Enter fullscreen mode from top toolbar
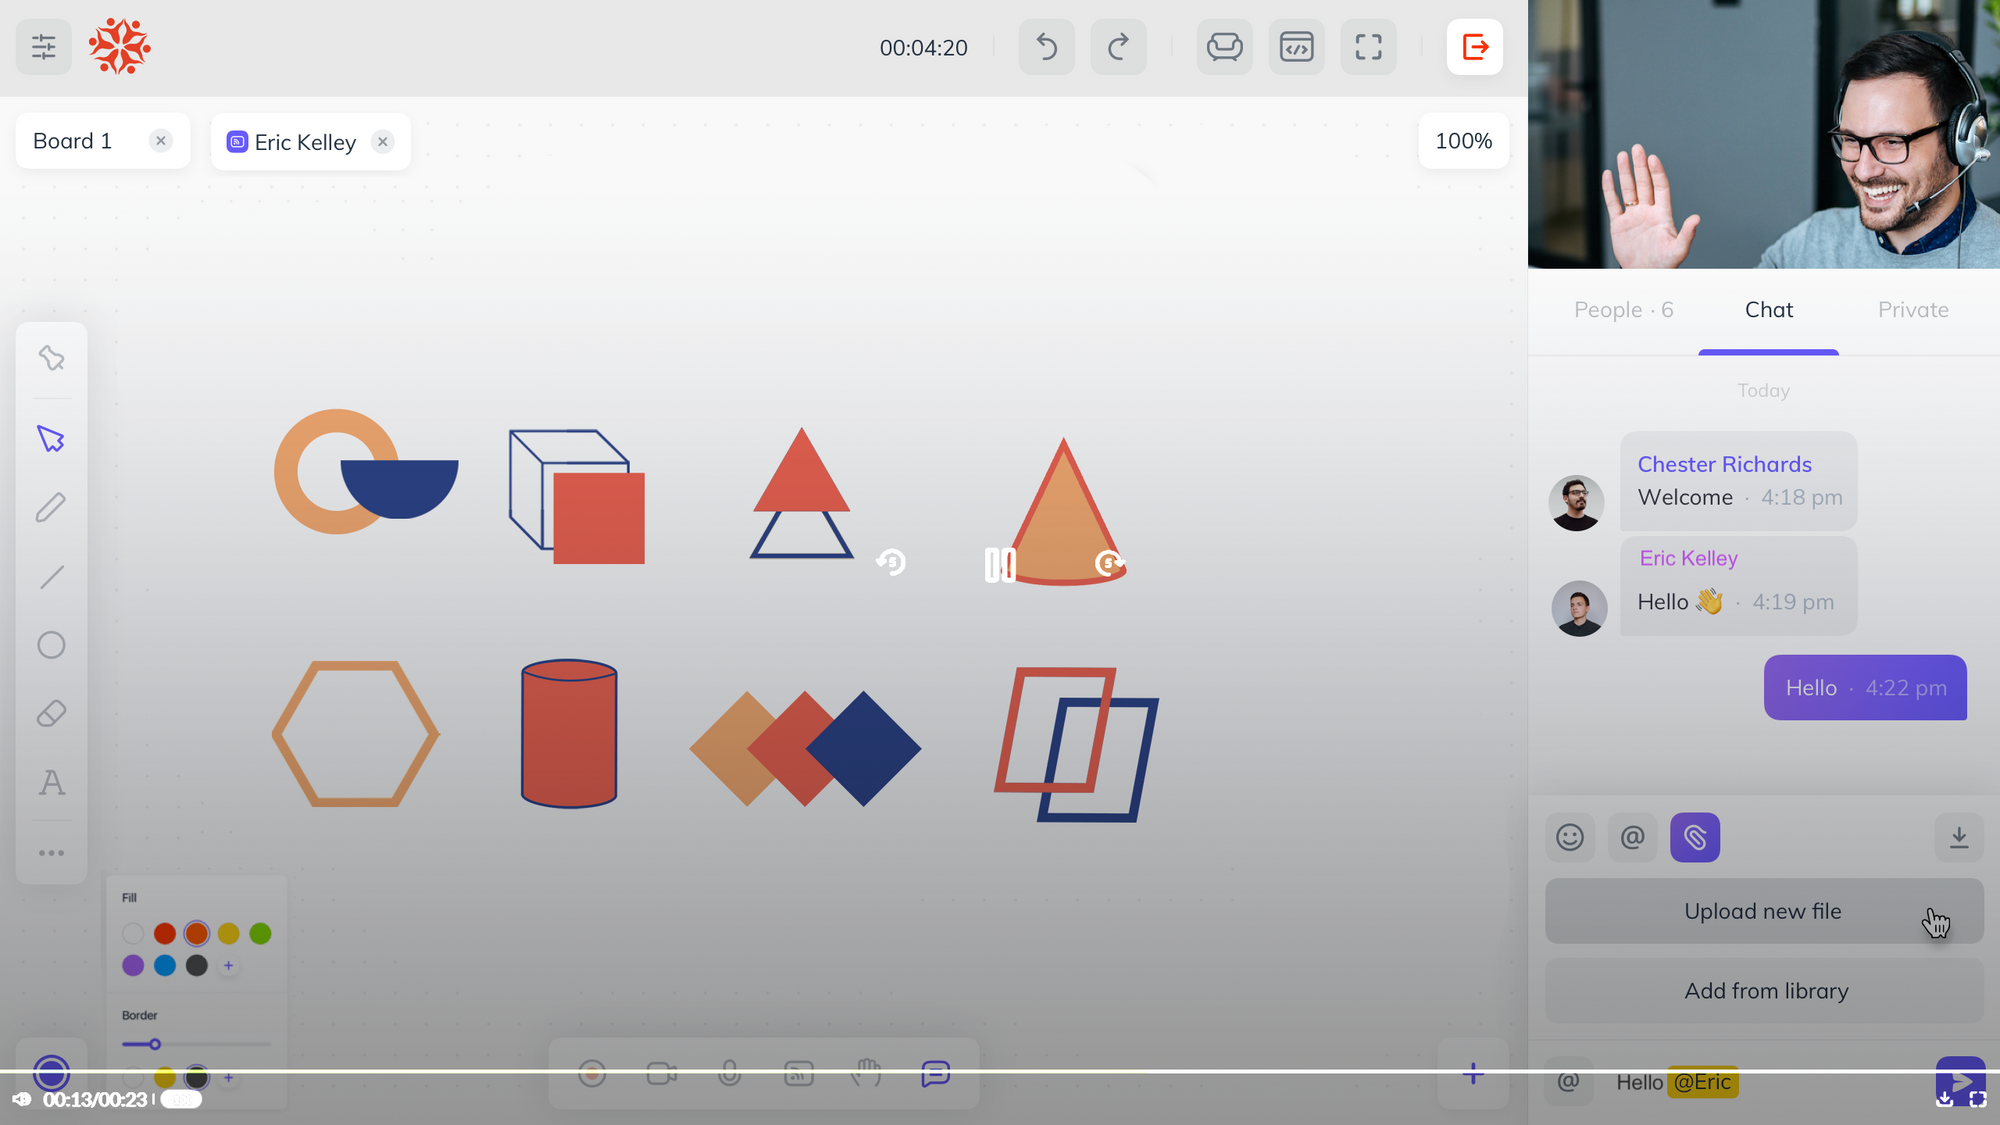 1368,47
